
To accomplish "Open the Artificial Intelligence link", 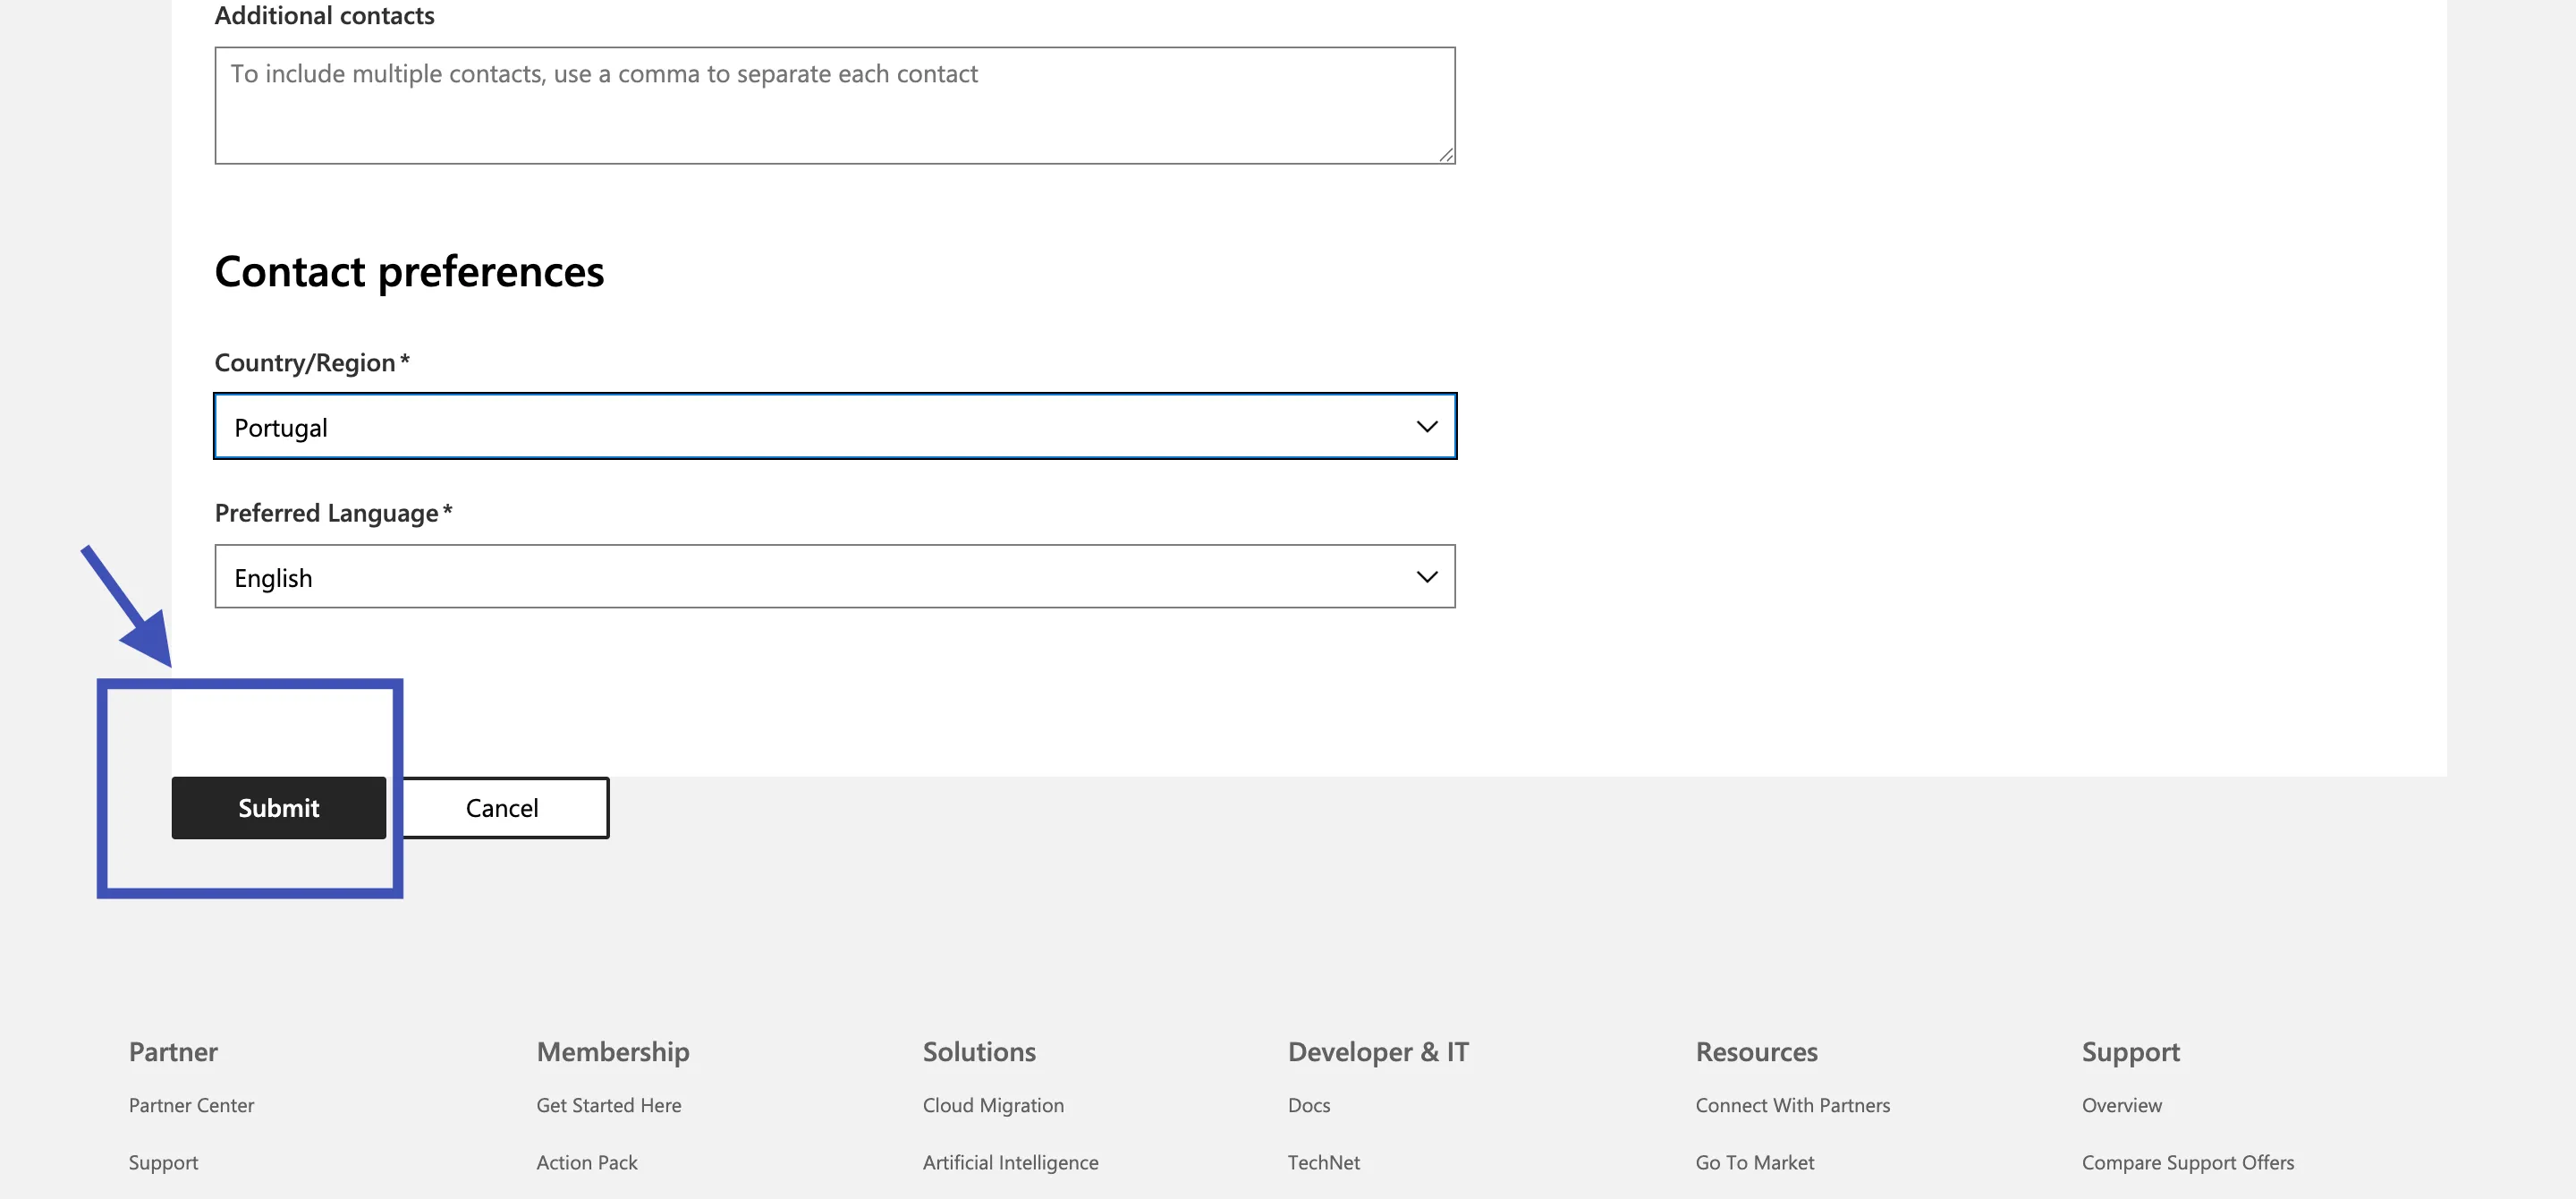I will pos(1010,1162).
